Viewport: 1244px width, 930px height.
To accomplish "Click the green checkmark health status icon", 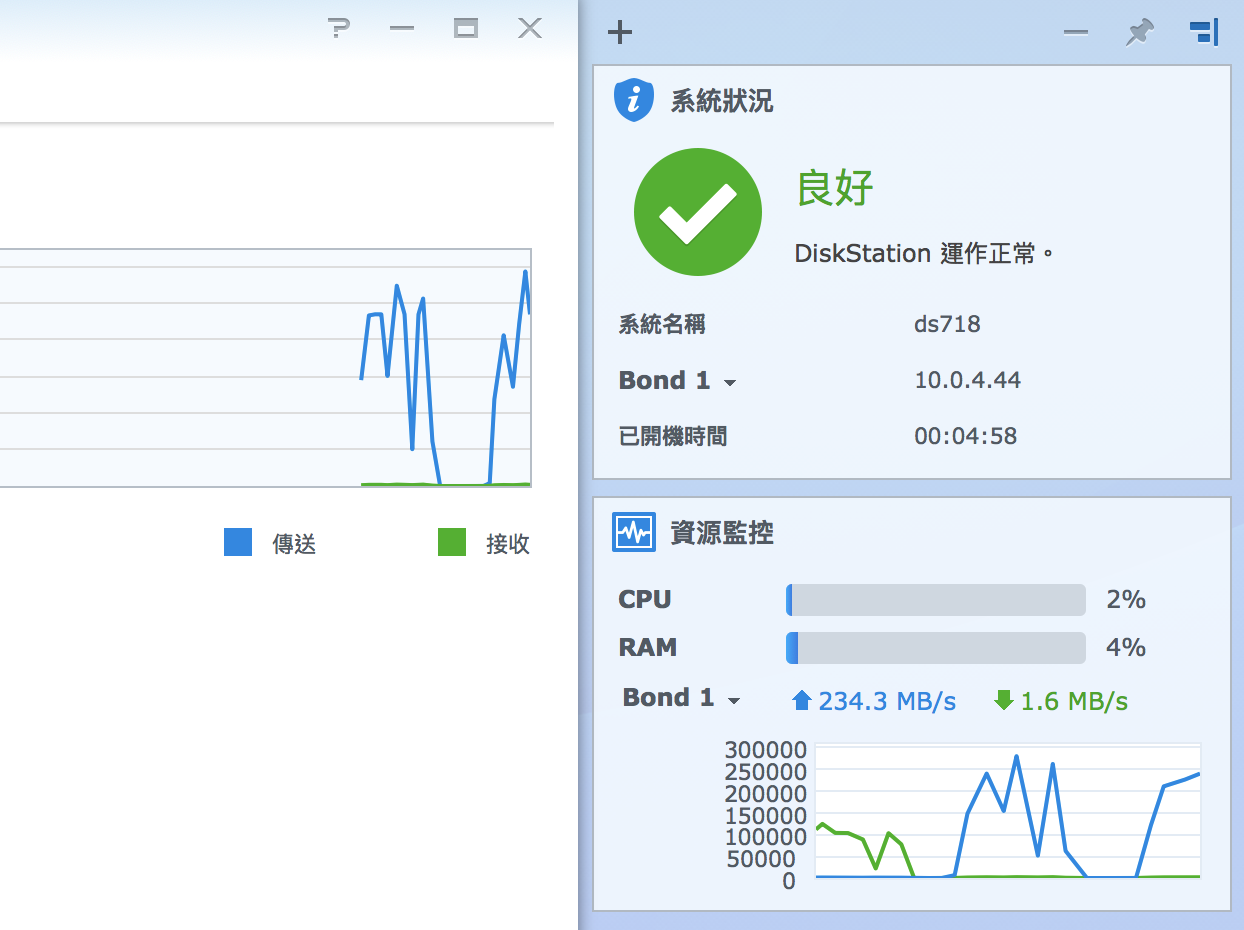I will pos(698,212).
